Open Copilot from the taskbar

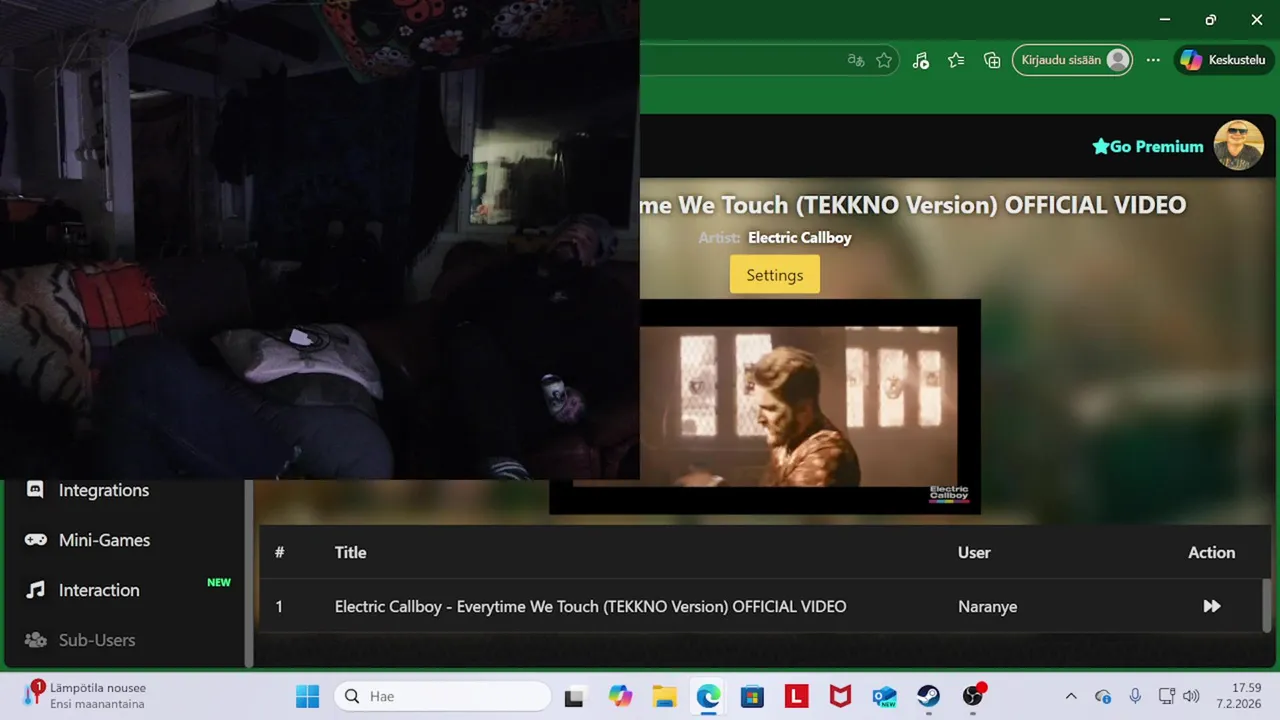[x=620, y=696]
